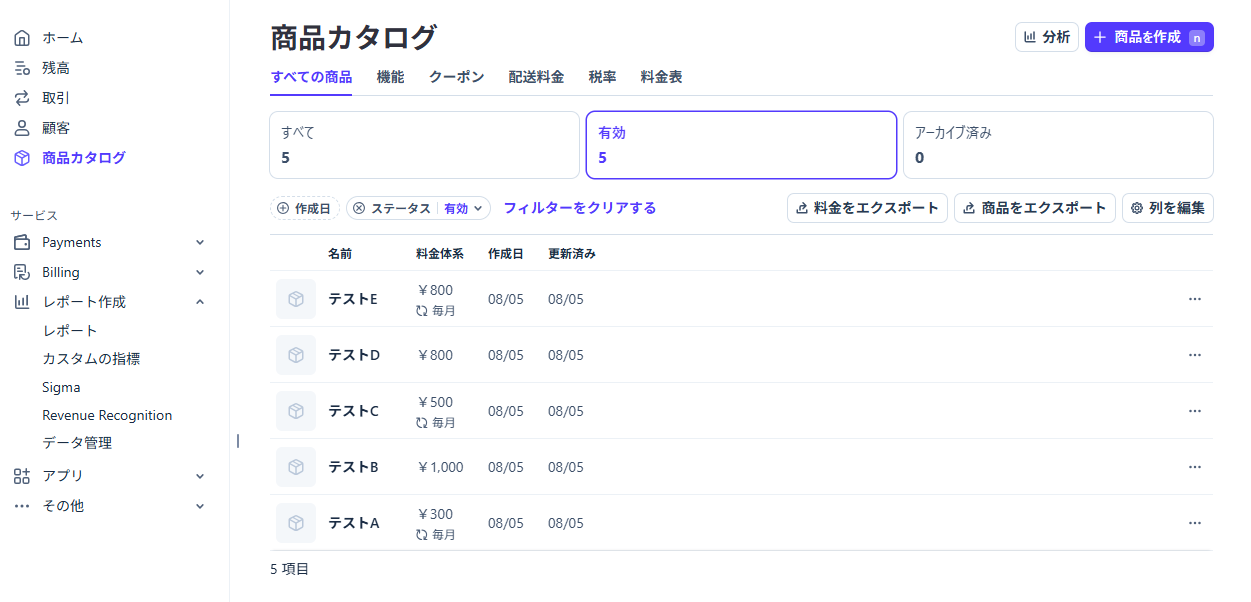Click the 商品を作成 button

coord(1149,37)
